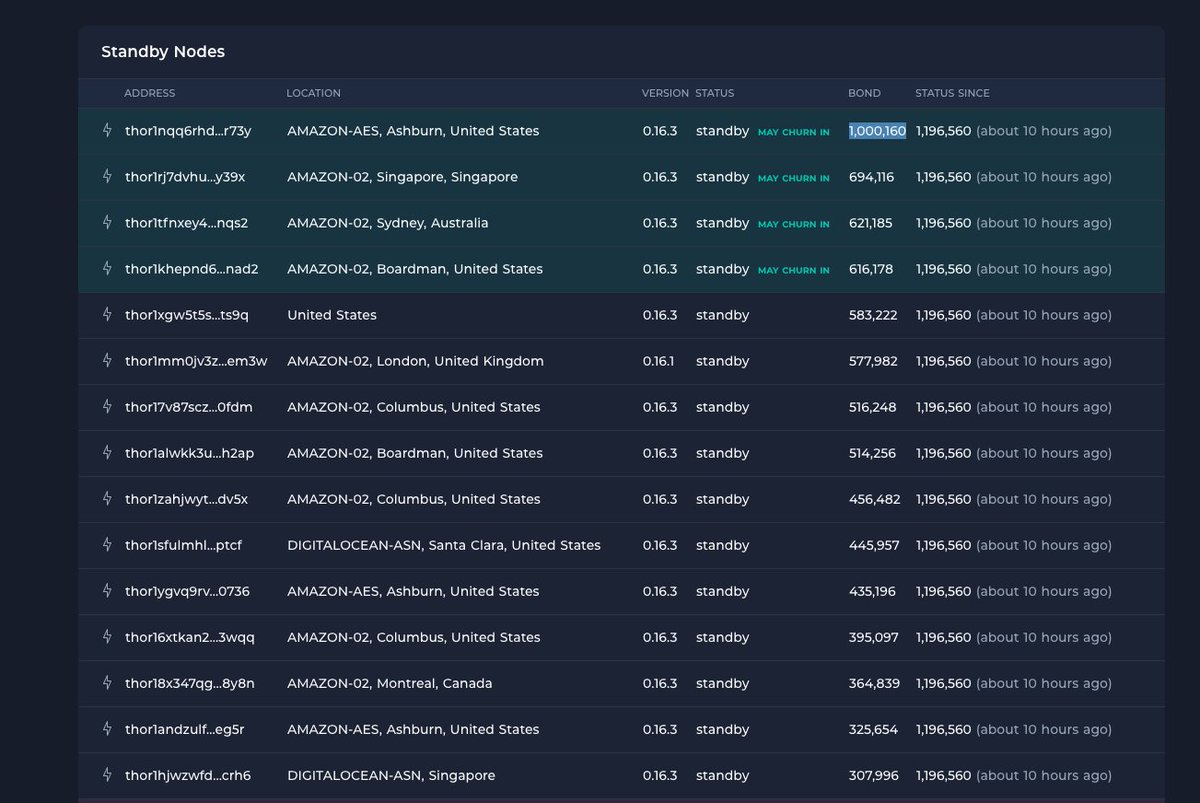Click bond value 621,185
Image resolution: width=1200 pixels, height=803 pixels.
coord(871,223)
